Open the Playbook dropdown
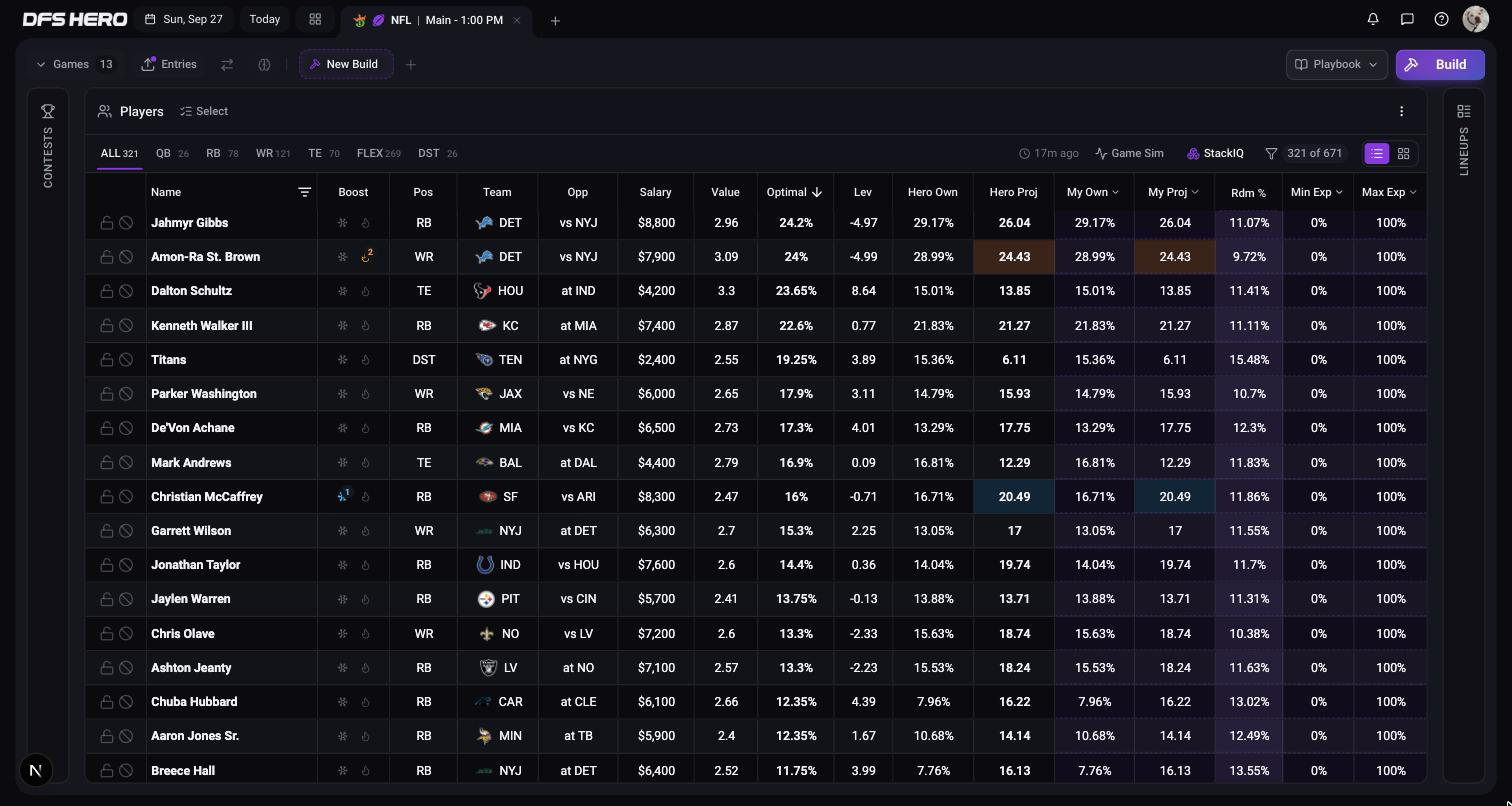The width and height of the screenshot is (1512, 806). 1336,64
